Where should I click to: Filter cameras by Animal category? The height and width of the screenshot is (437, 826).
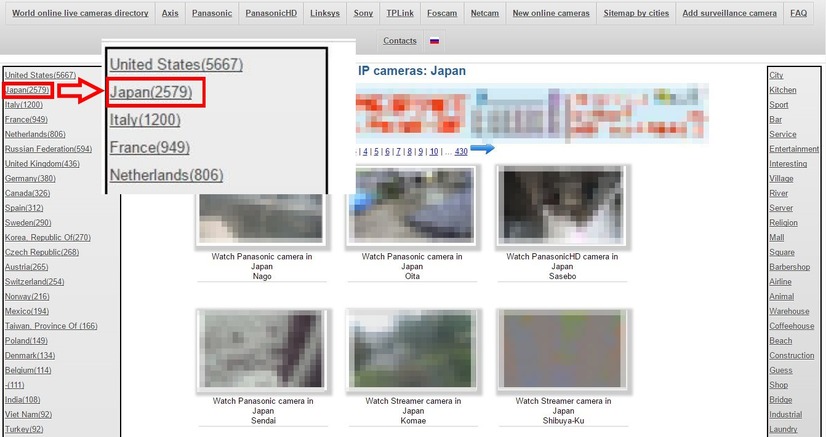(x=781, y=296)
